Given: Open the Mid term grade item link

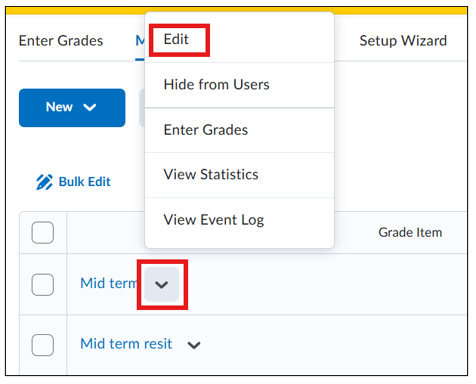Looking at the screenshot, I should (109, 283).
